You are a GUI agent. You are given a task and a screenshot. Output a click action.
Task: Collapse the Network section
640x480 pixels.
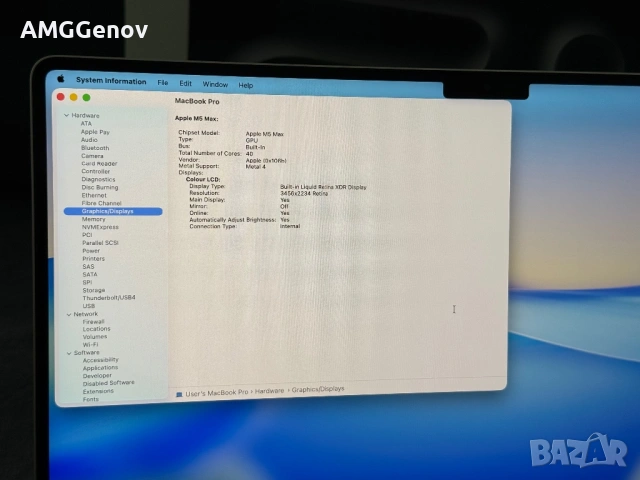click(x=69, y=314)
